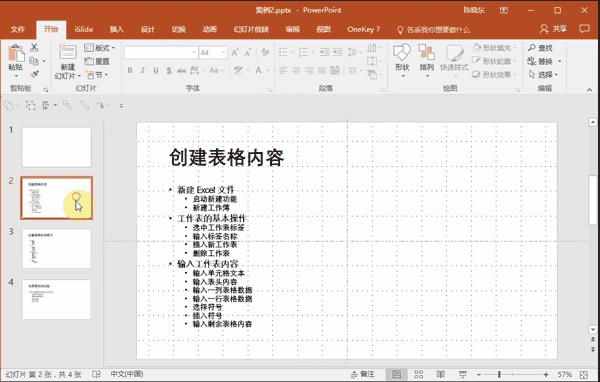
Task: Click the Increase Indent (list level) icon
Action: click(x=337, y=52)
